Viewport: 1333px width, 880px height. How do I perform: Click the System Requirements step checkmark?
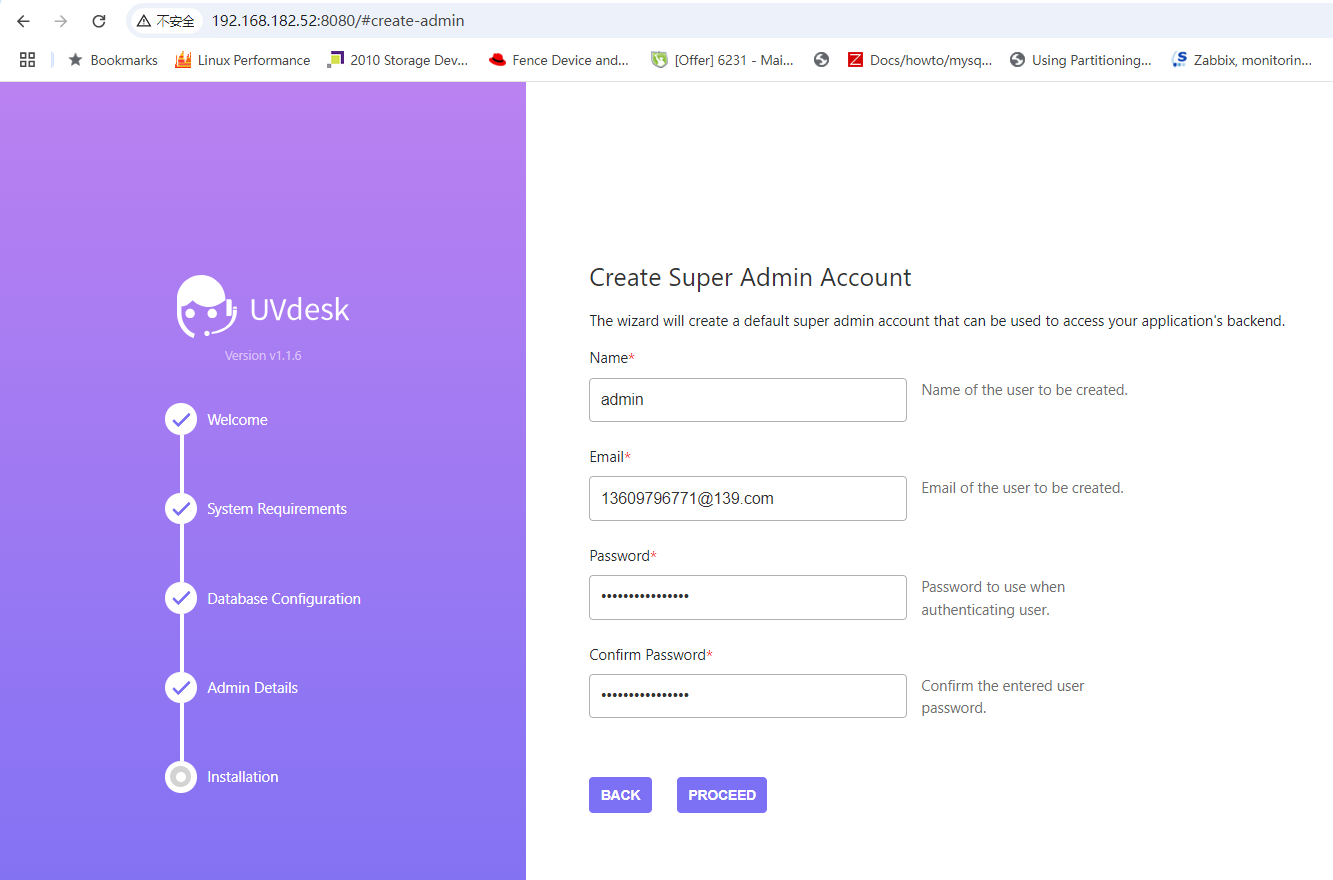click(x=181, y=509)
